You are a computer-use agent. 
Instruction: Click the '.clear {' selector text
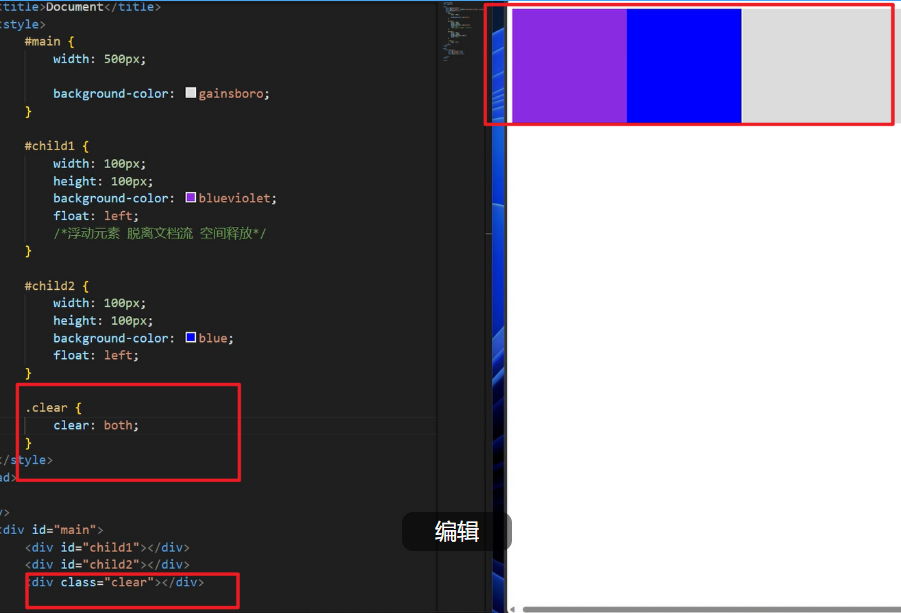coord(53,408)
